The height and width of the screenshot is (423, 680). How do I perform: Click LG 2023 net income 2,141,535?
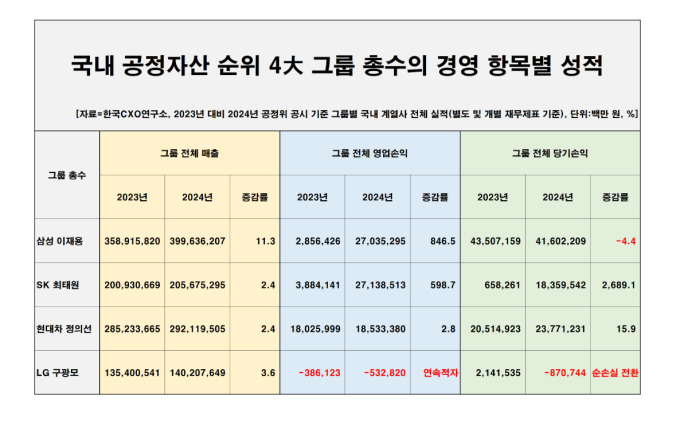tap(498, 373)
